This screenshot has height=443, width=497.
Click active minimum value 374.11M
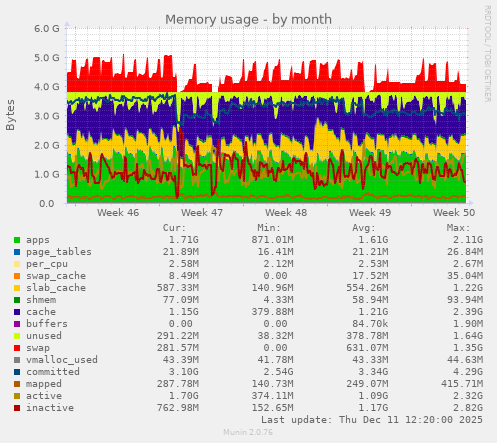(272, 396)
